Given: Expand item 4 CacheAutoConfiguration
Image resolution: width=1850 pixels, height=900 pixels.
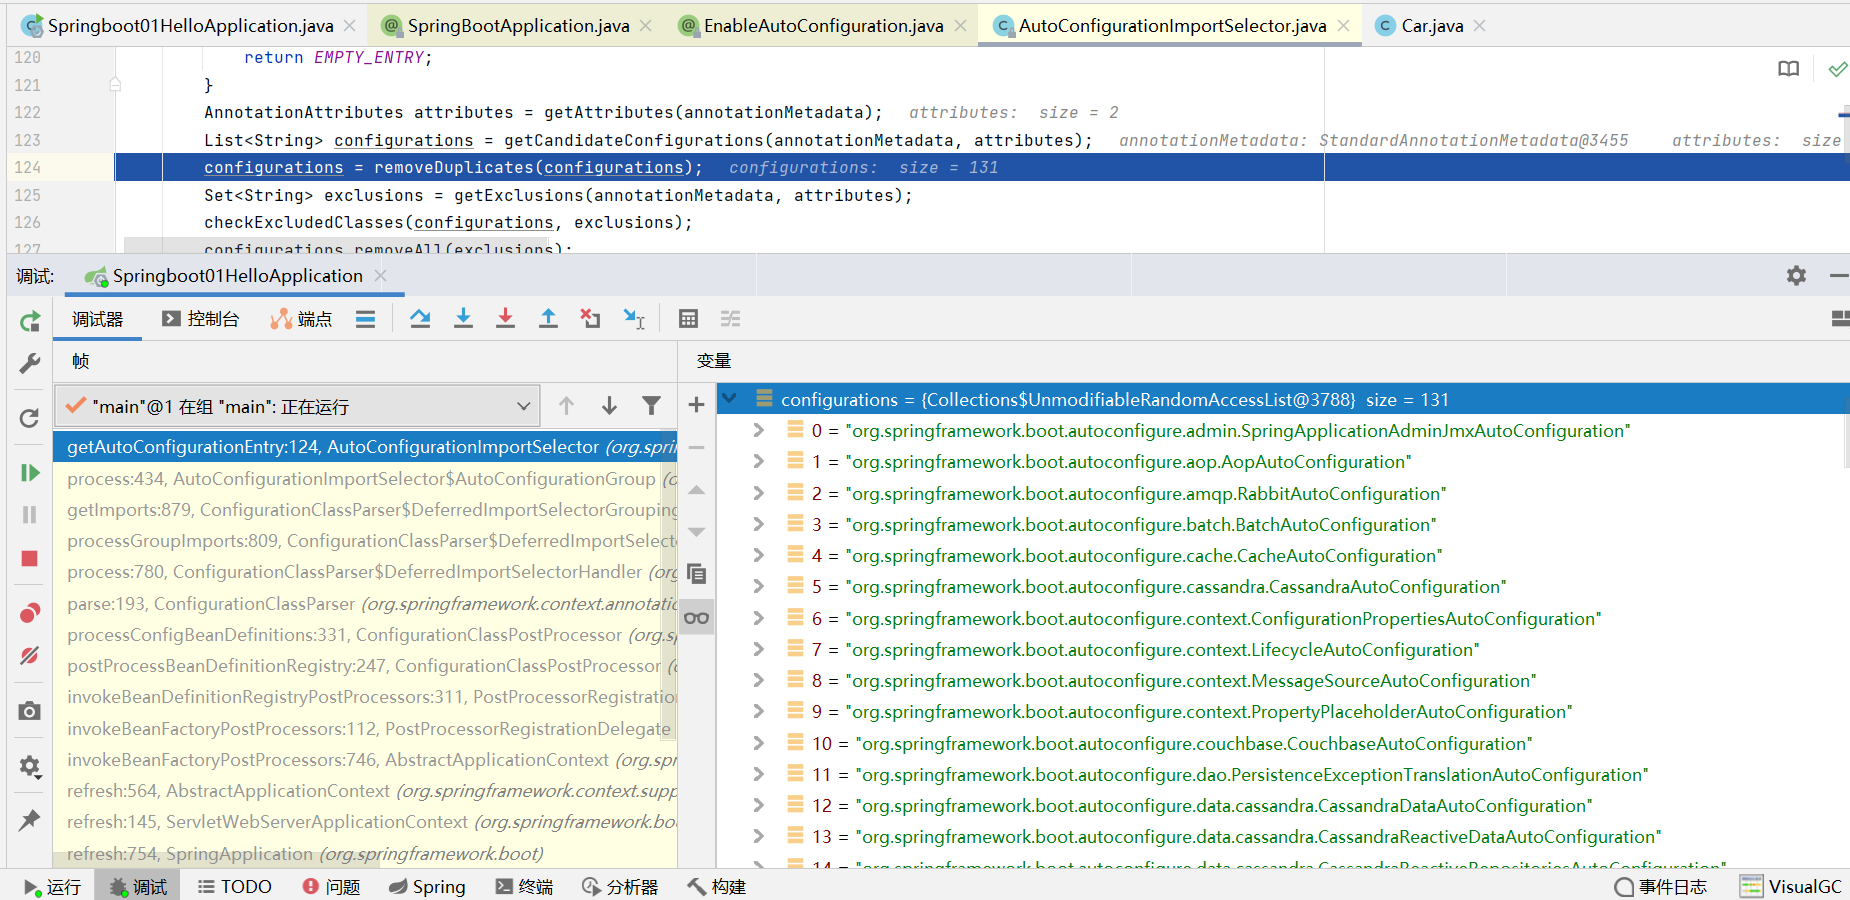Looking at the screenshot, I should pos(759,555).
